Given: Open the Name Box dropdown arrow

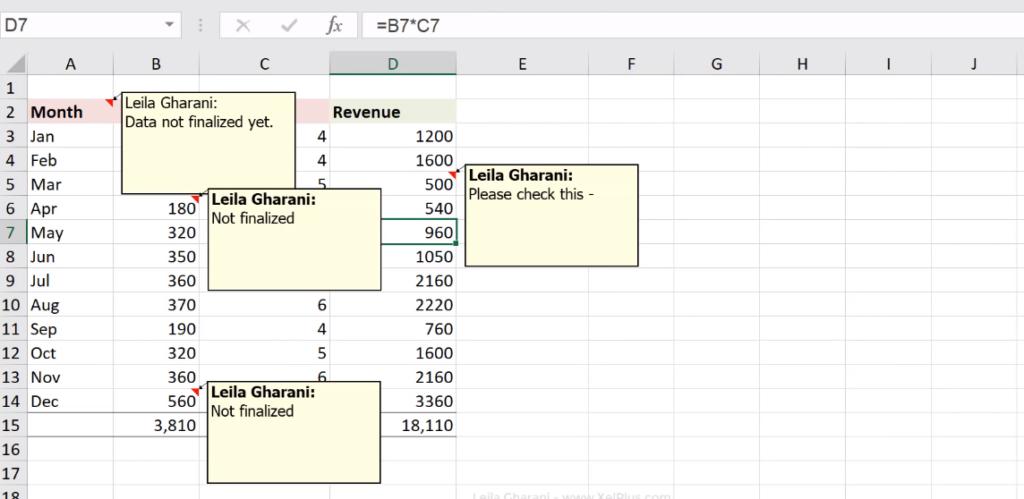Looking at the screenshot, I should (x=169, y=25).
